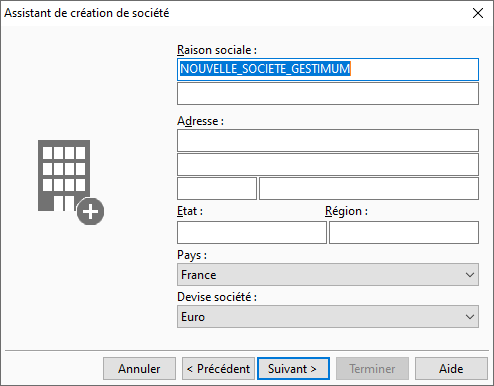Click the building with plus icon
The image size is (494, 386).
tap(71, 182)
